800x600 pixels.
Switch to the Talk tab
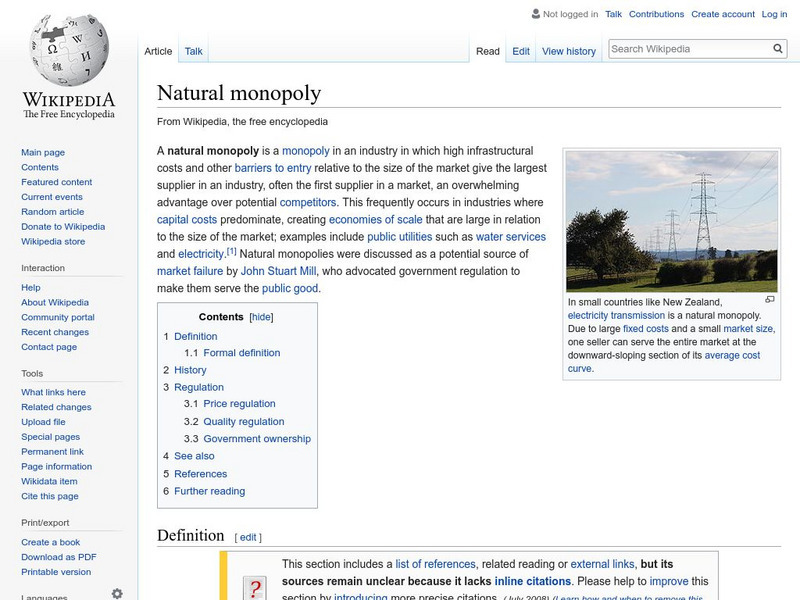point(192,51)
